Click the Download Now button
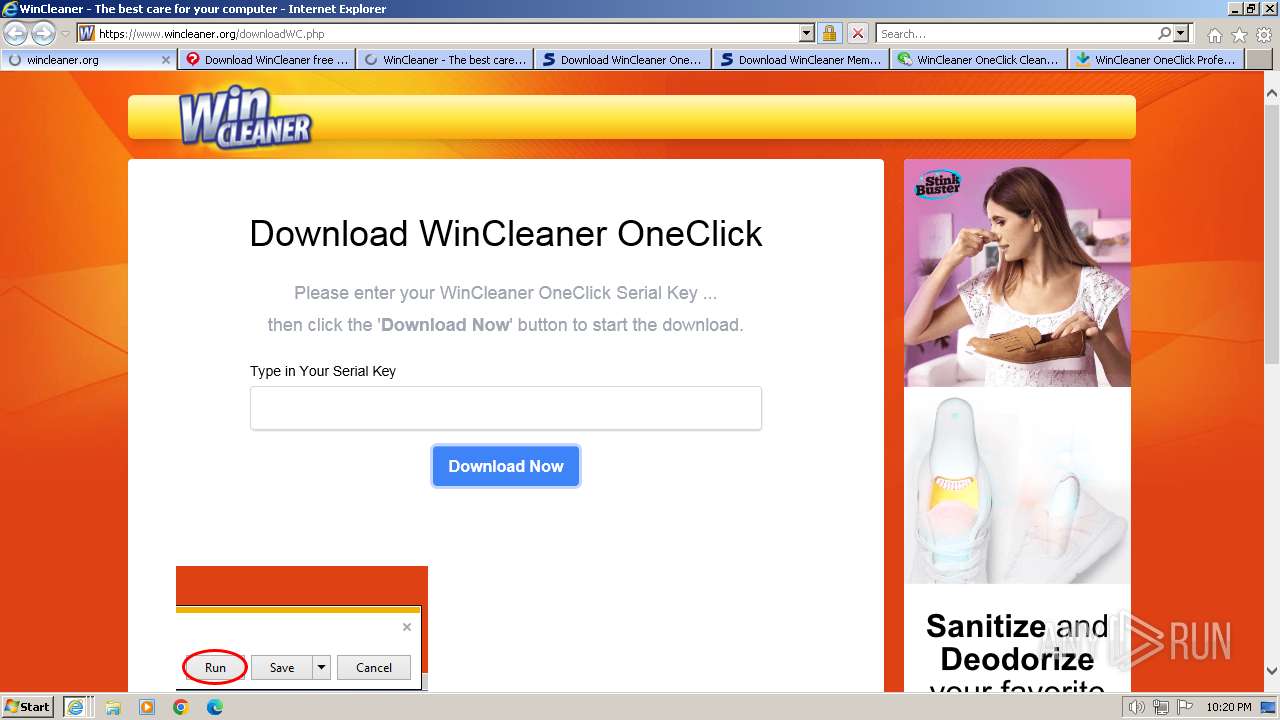The width and height of the screenshot is (1280, 720). coord(506,466)
